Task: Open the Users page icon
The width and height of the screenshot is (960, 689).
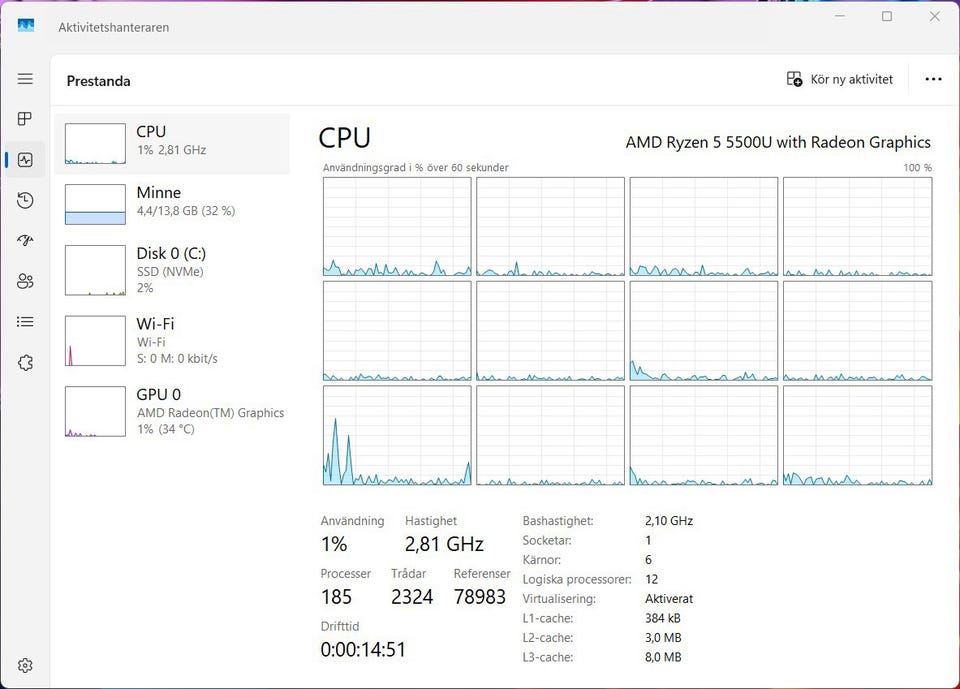Action: [x=25, y=281]
